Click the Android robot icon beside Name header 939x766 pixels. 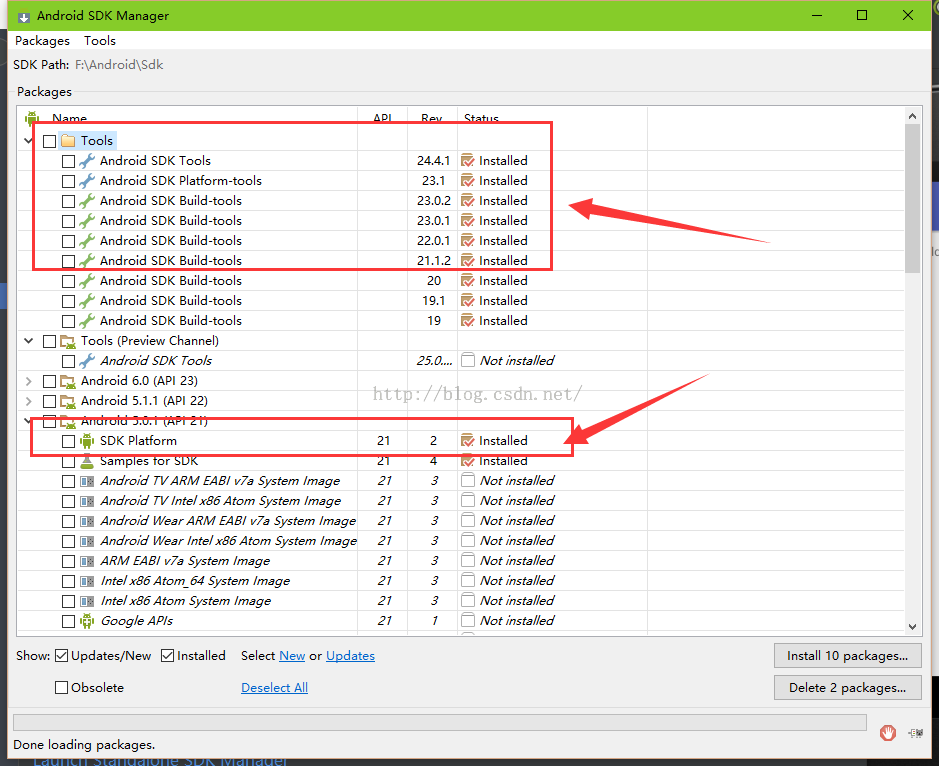tap(32, 119)
